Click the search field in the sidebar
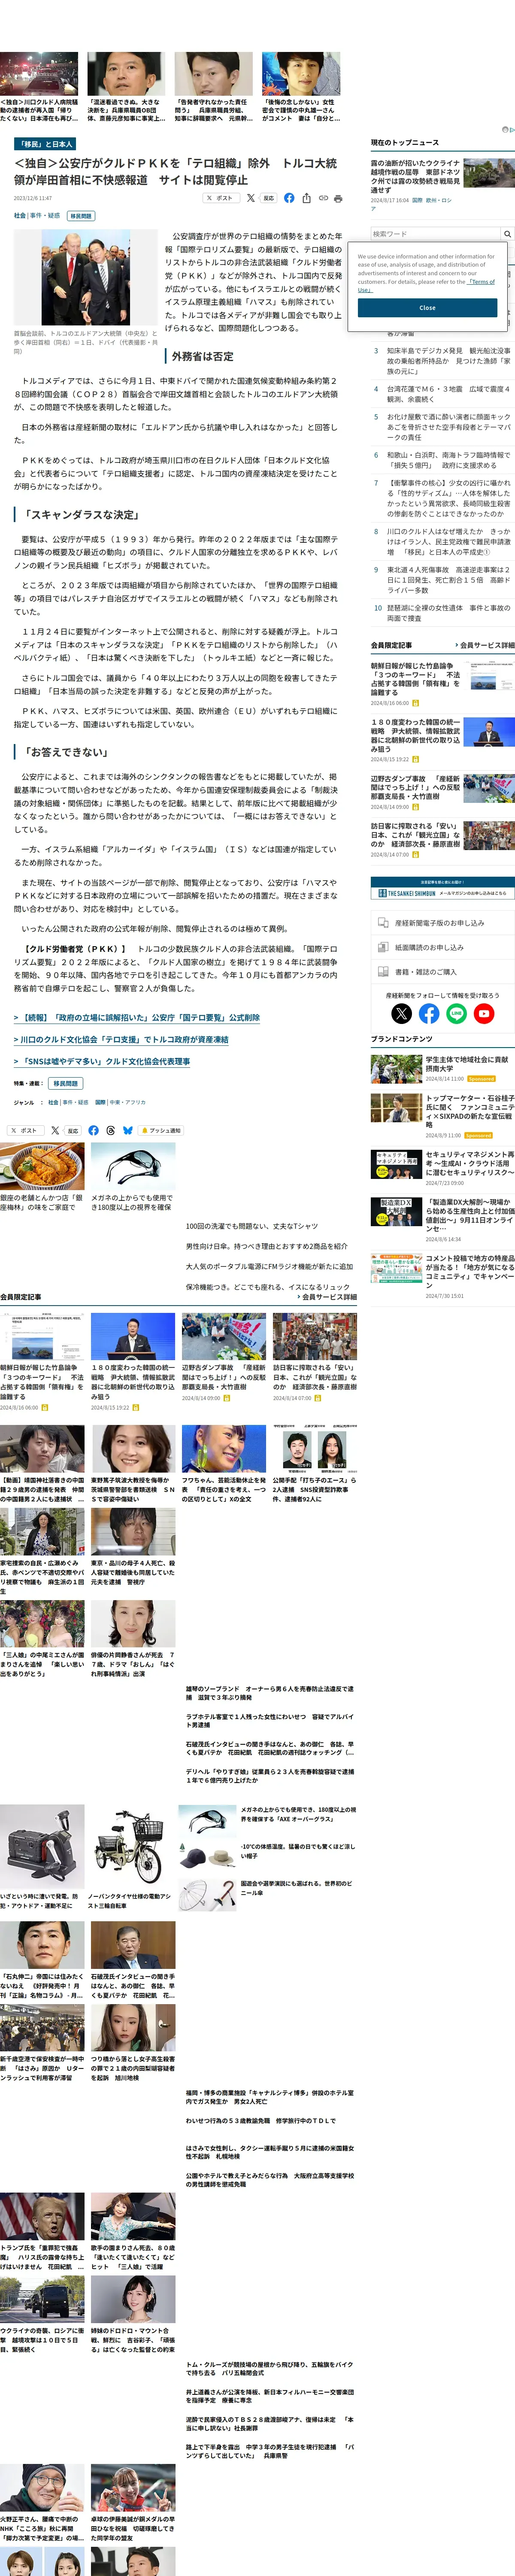 click(435, 234)
